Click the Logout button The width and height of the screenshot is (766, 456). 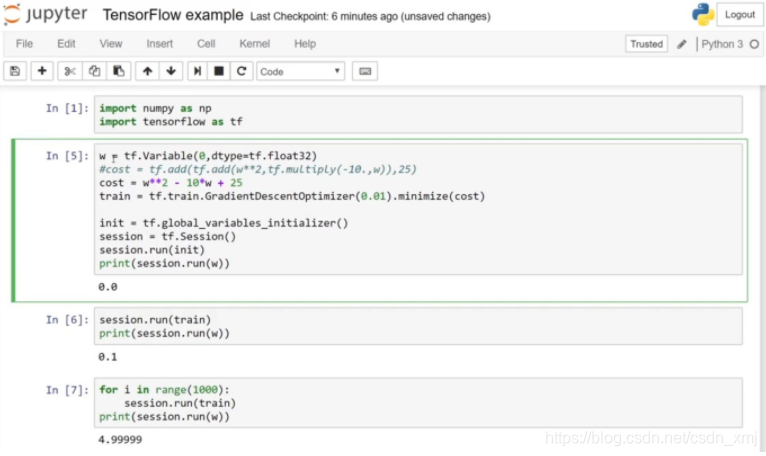point(740,15)
